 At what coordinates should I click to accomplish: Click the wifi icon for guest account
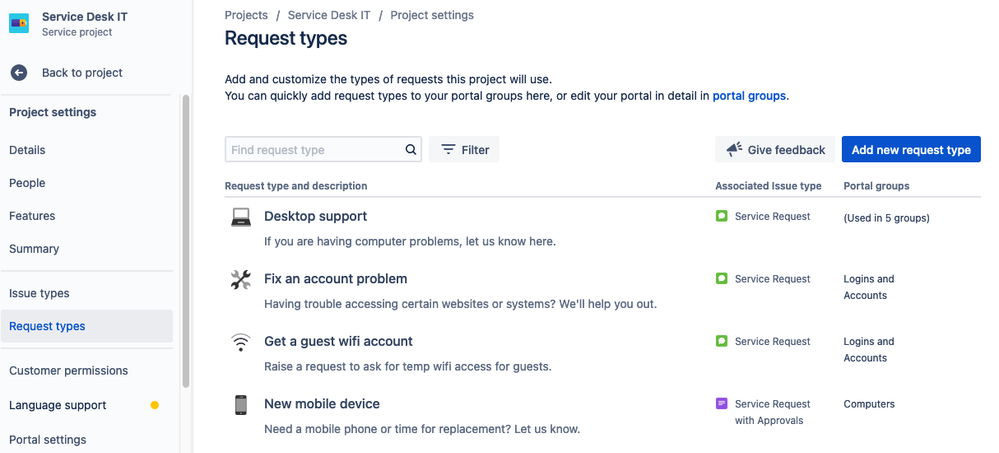241,343
